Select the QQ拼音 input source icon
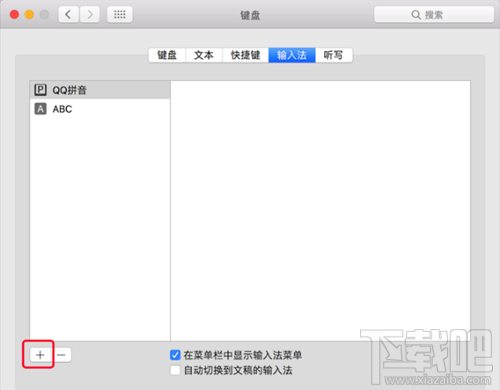The width and height of the screenshot is (500, 390). coord(40,90)
